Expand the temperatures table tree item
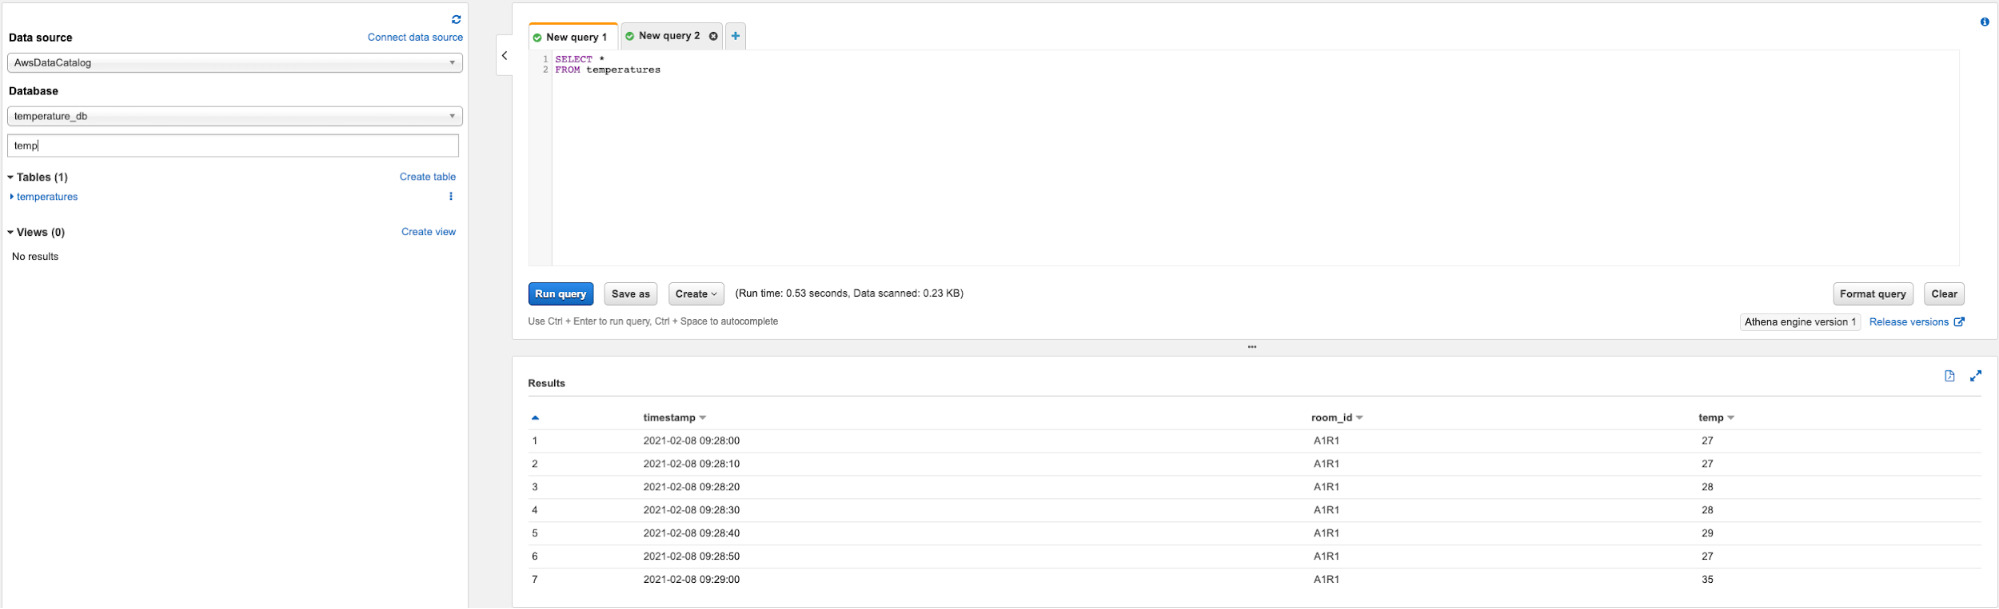Viewport: 1999px width, 609px height. coord(12,197)
